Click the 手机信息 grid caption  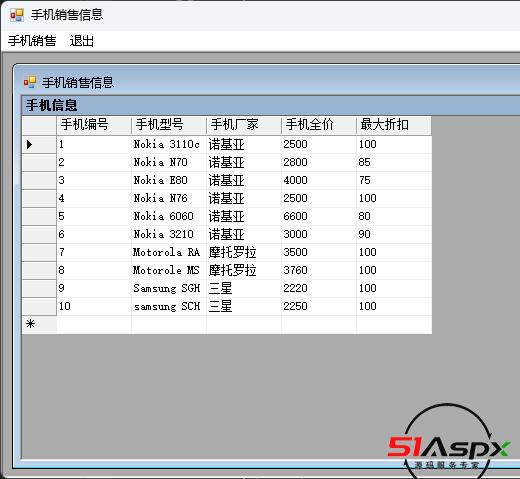click(271, 105)
